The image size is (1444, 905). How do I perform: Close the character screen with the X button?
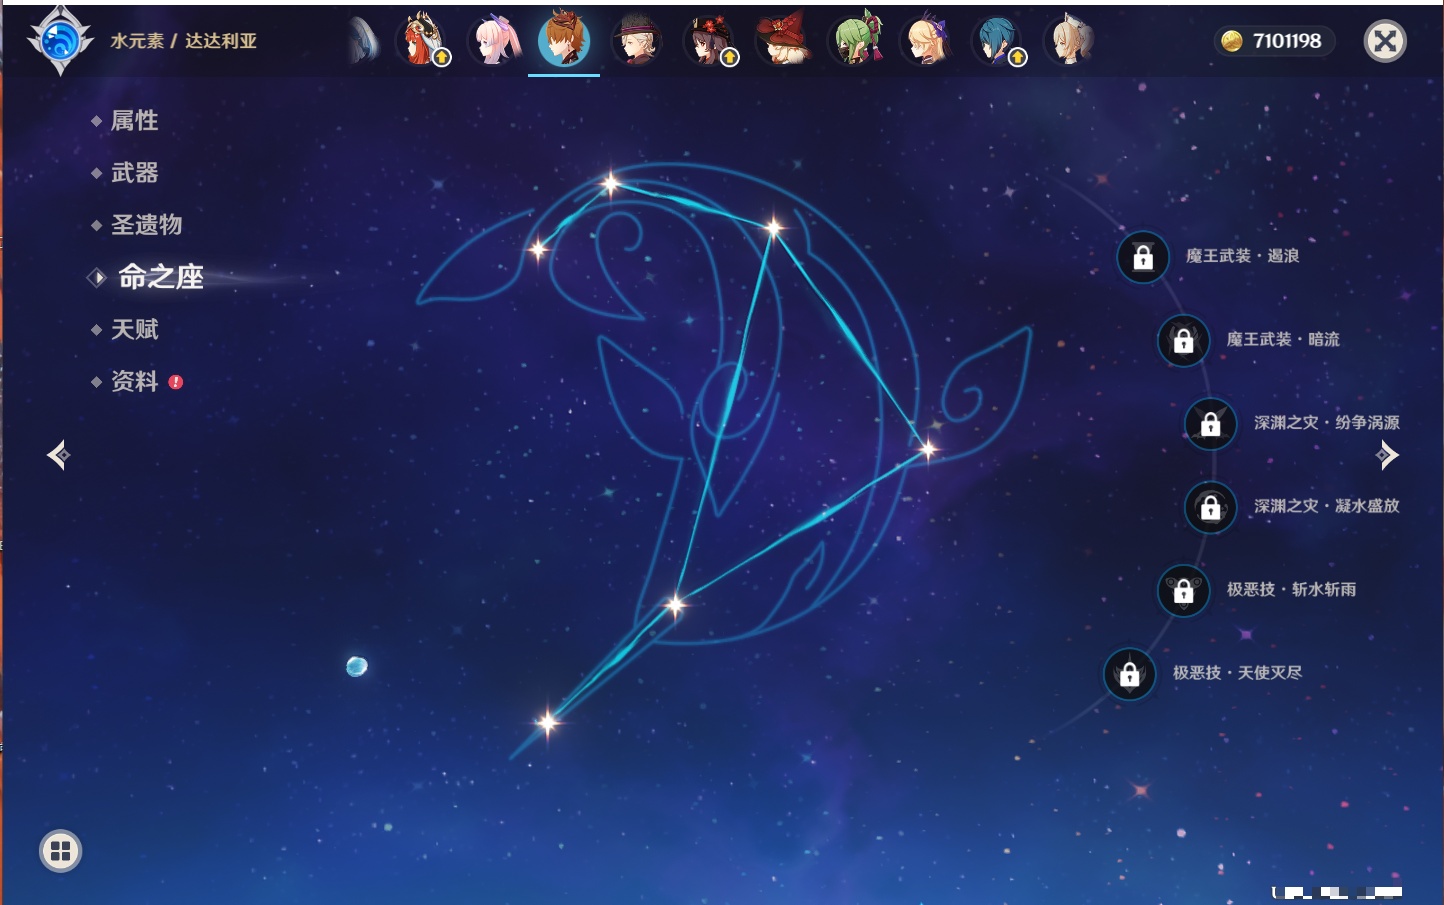[1385, 41]
